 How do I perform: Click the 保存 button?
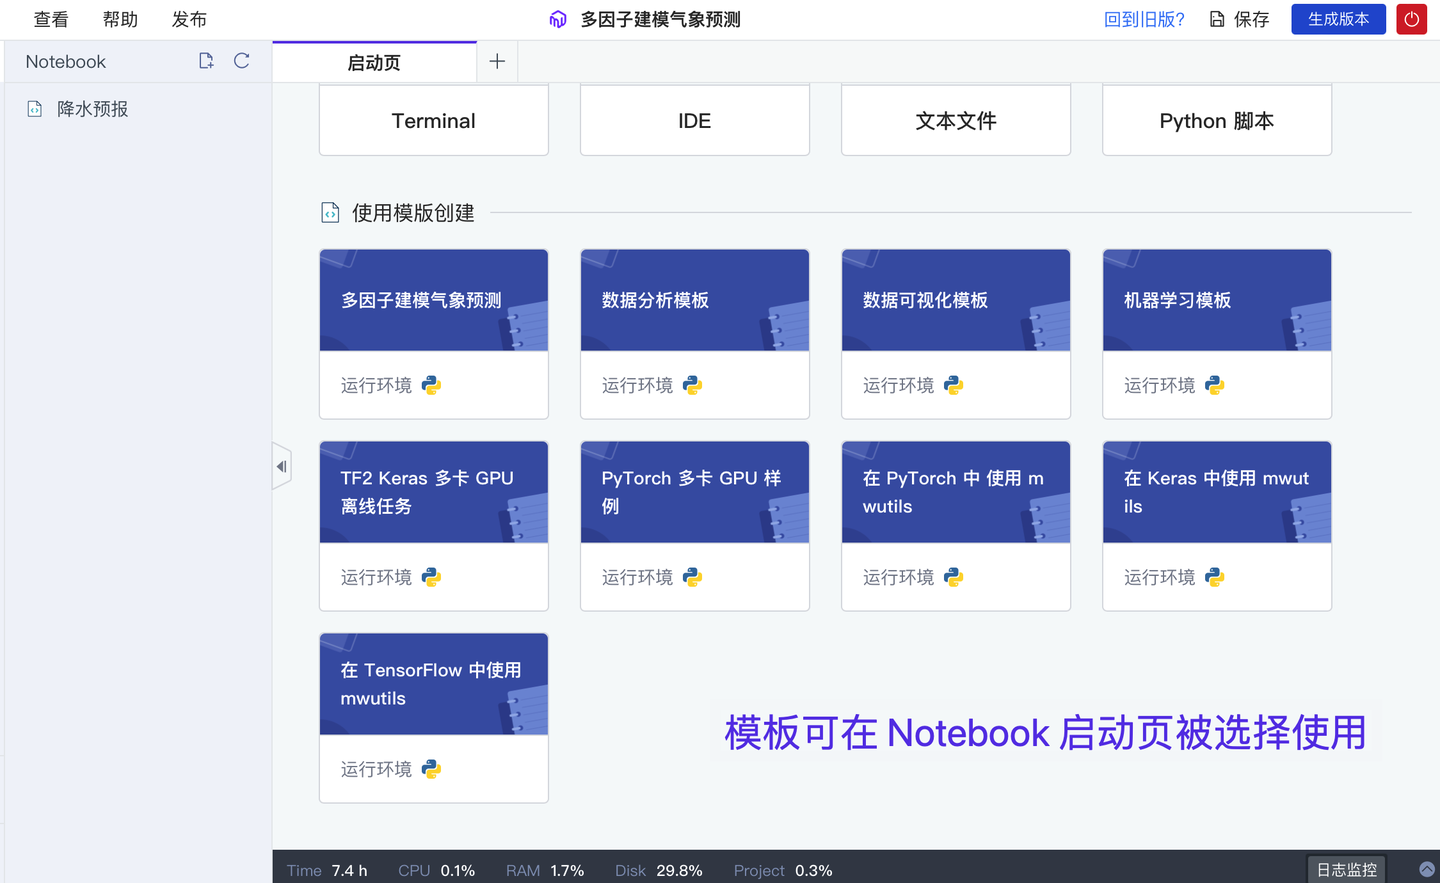click(1240, 19)
